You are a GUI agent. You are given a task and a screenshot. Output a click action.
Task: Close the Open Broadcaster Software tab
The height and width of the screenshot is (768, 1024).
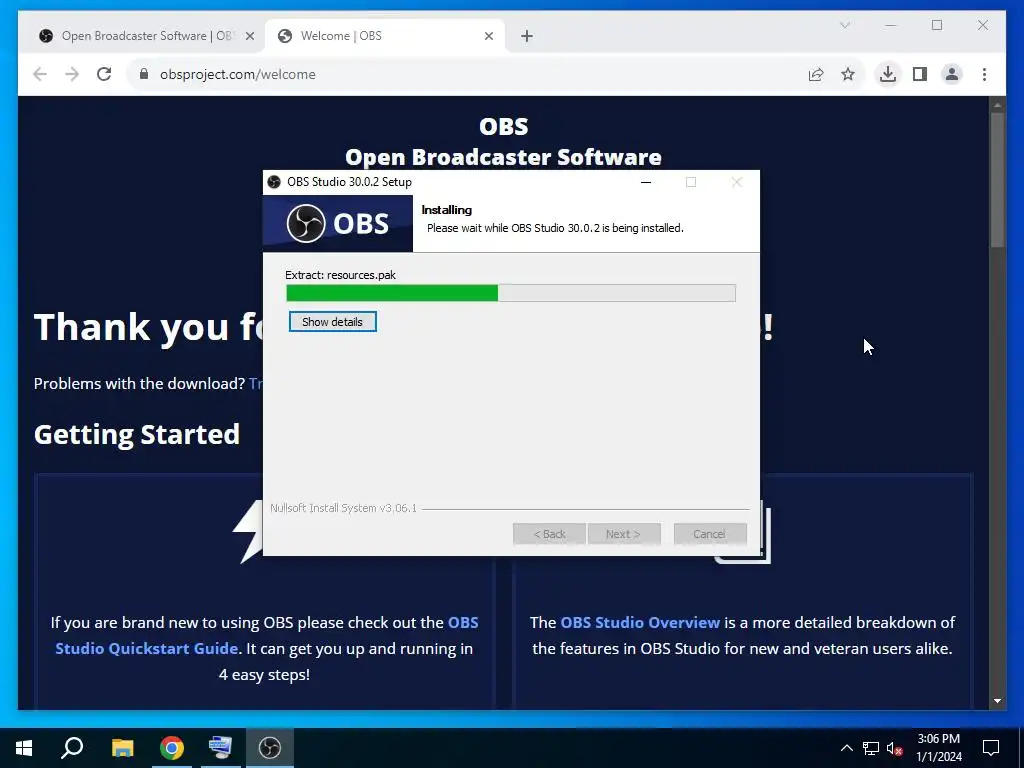click(x=249, y=36)
